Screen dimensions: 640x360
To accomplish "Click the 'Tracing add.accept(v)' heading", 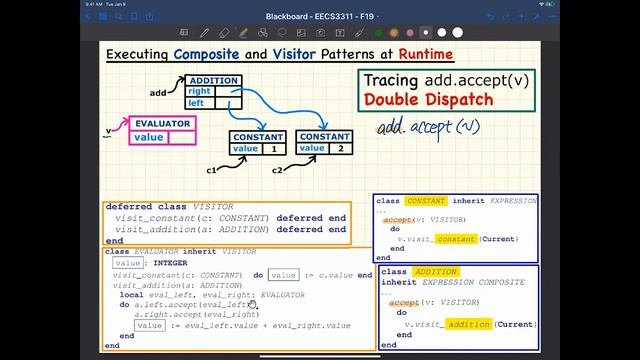I will (x=446, y=80).
